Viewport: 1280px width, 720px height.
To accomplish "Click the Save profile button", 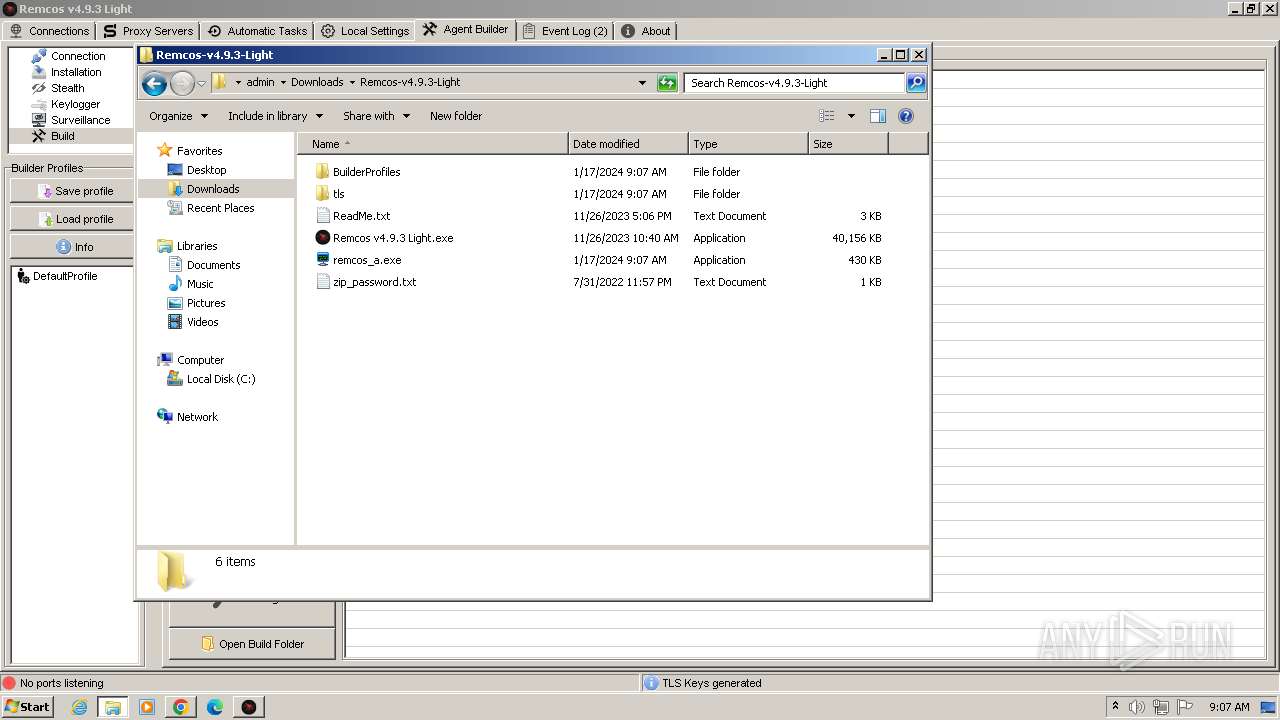I will click(x=72, y=191).
